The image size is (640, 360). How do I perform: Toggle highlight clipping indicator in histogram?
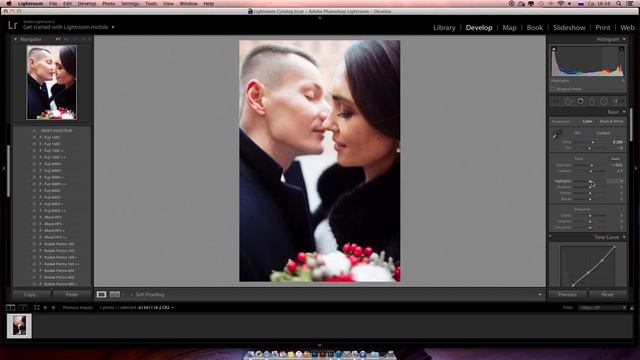pos(621,49)
